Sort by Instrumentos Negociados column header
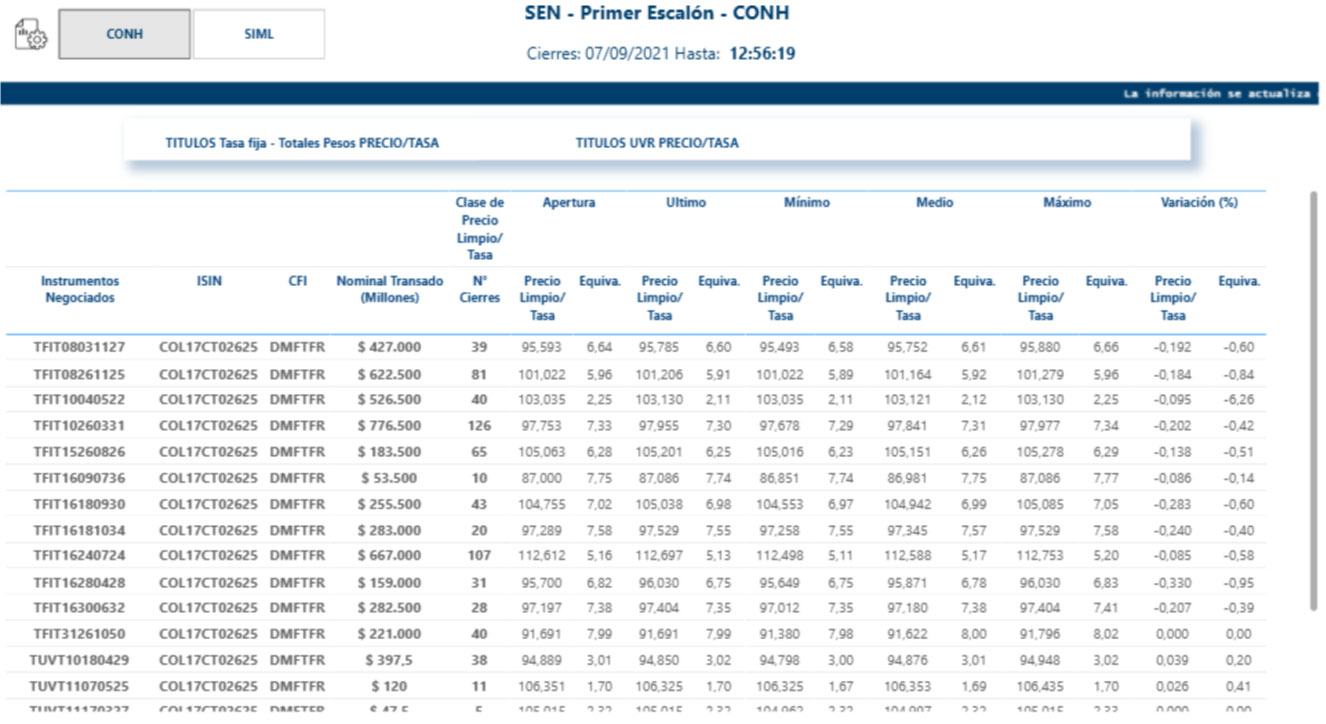 coord(80,290)
